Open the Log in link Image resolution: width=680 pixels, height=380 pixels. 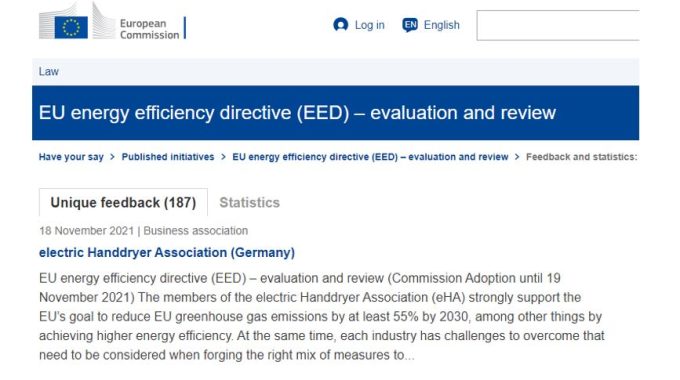point(369,25)
